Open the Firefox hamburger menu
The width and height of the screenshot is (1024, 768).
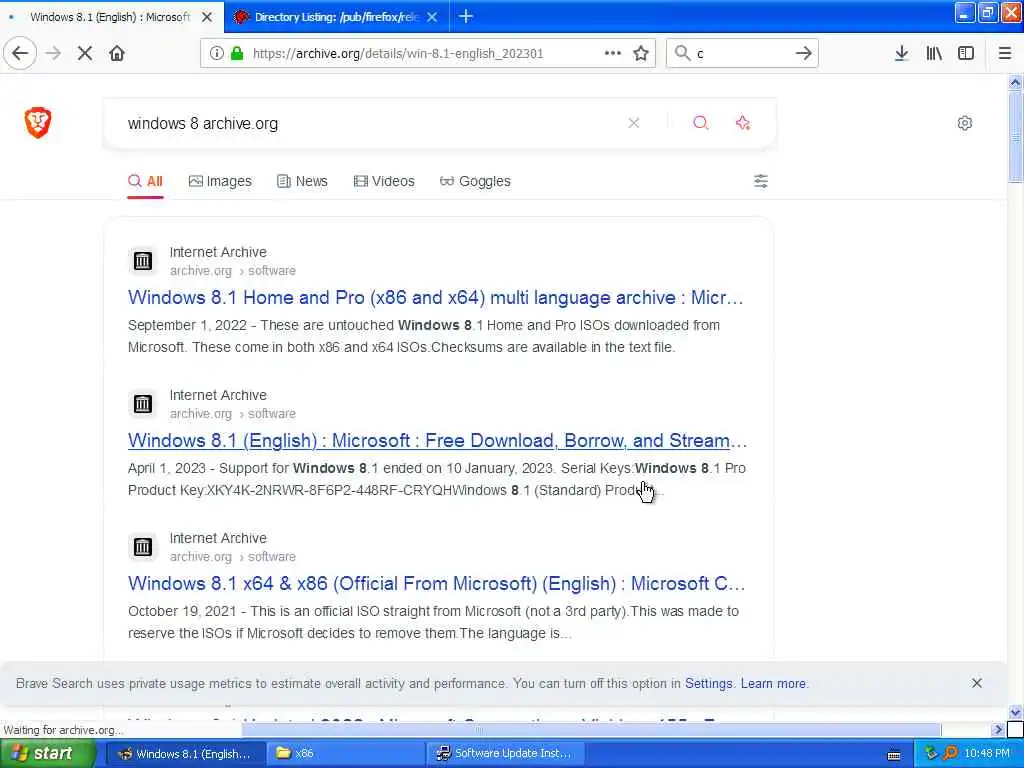1004,53
